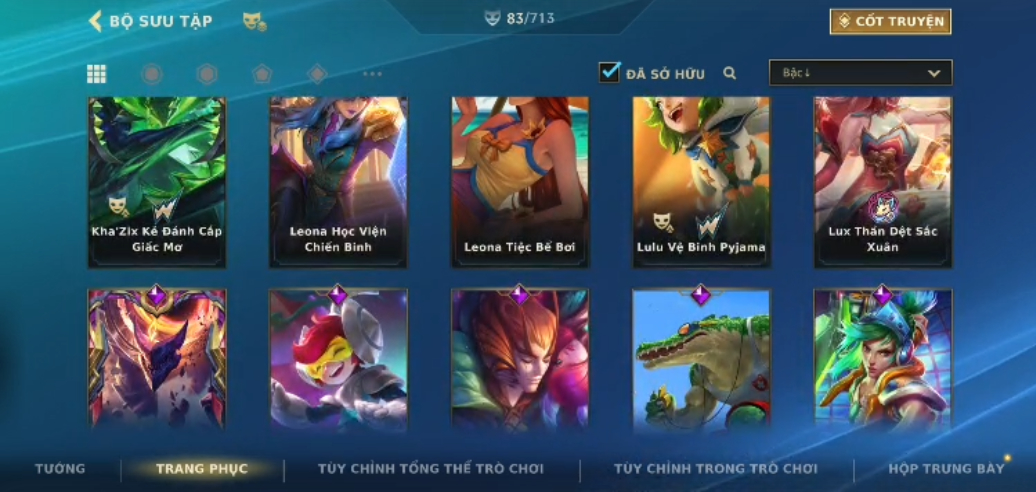Switch to the Tướng tab
1036x492 pixels.
tap(60, 469)
